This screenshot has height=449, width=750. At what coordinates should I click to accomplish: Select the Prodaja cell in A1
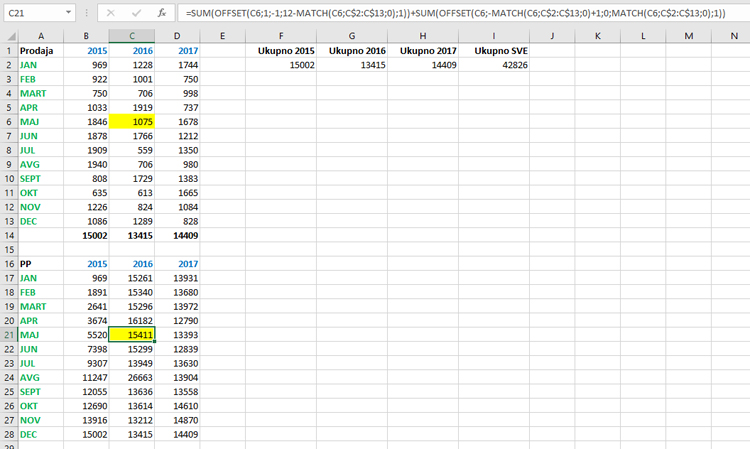coord(42,50)
